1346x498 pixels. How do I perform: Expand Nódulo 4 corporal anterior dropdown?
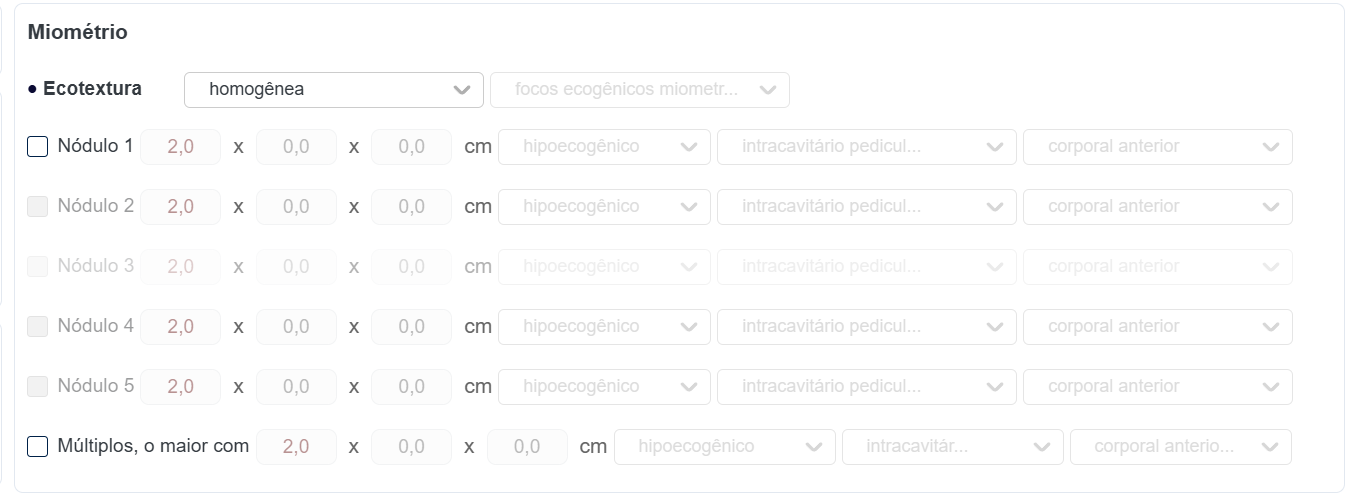1157,327
